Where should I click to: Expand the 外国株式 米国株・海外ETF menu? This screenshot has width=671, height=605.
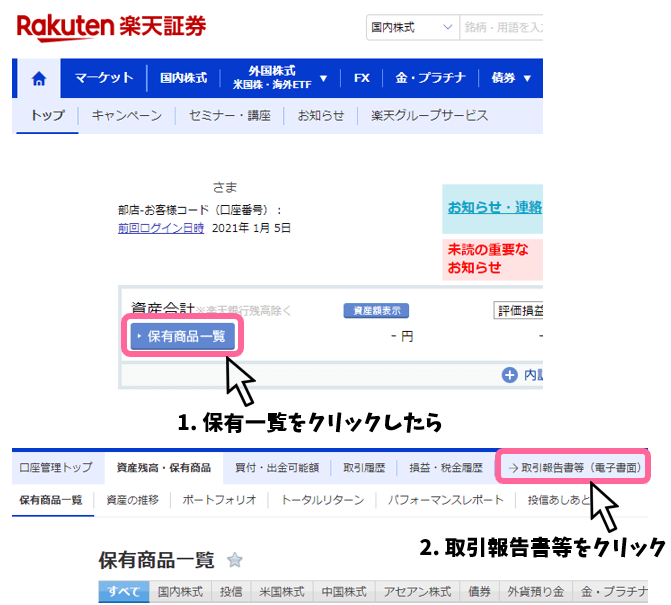(x=279, y=78)
